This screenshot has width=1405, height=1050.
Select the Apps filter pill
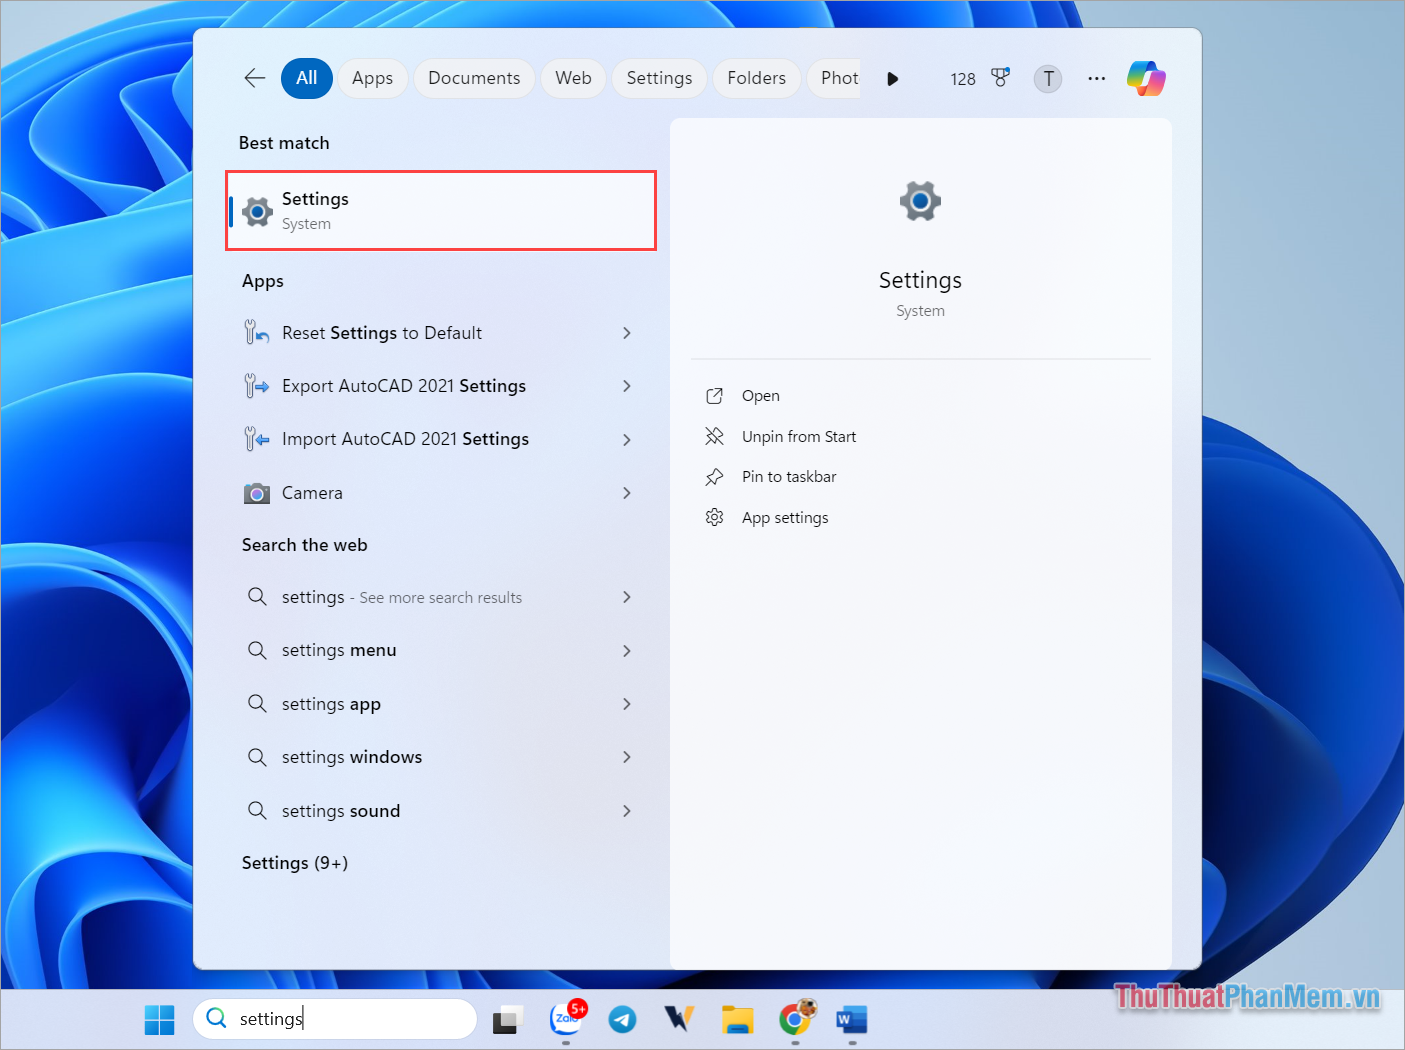click(x=372, y=77)
